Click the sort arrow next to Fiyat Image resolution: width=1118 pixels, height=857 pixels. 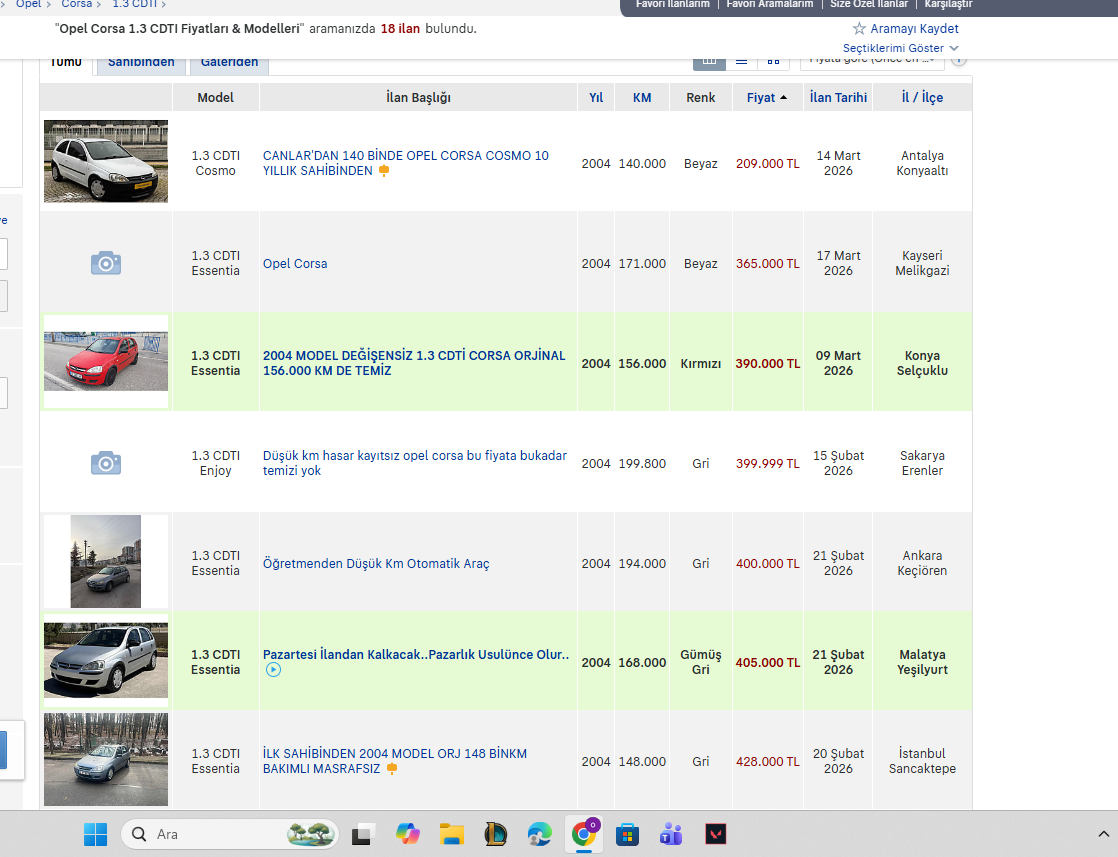pyautogui.click(x=784, y=98)
